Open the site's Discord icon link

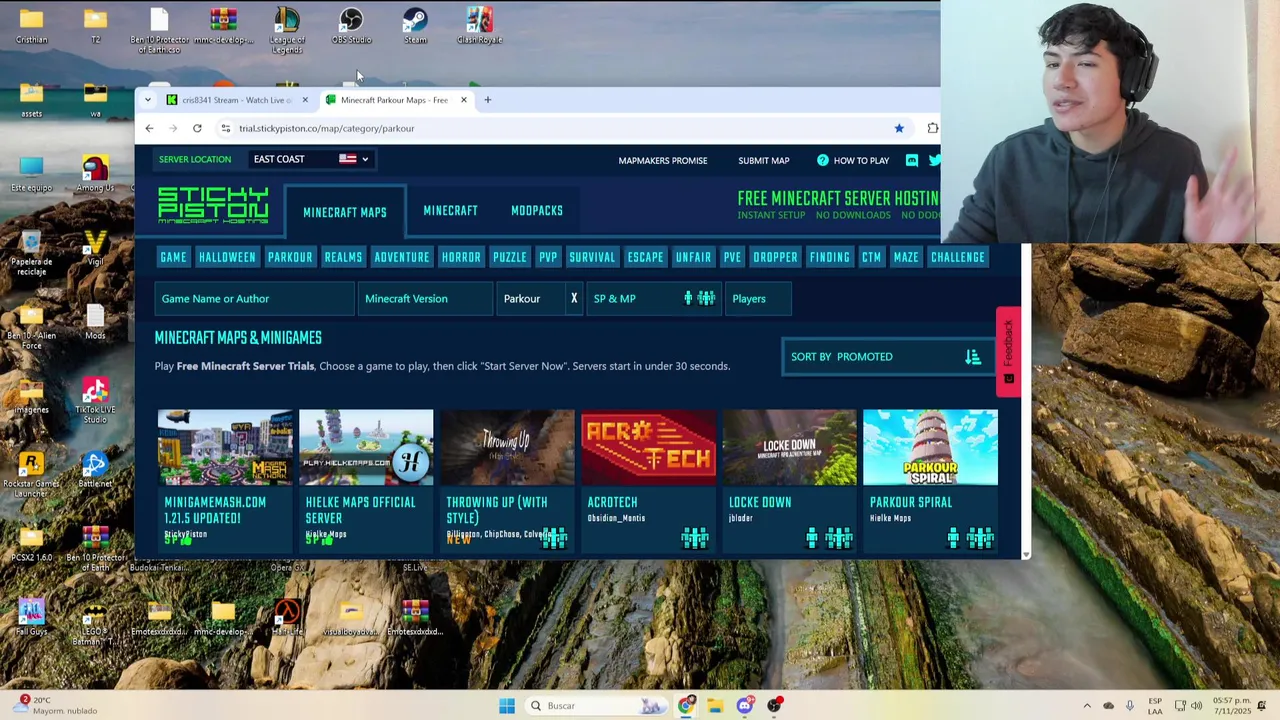click(911, 160)
